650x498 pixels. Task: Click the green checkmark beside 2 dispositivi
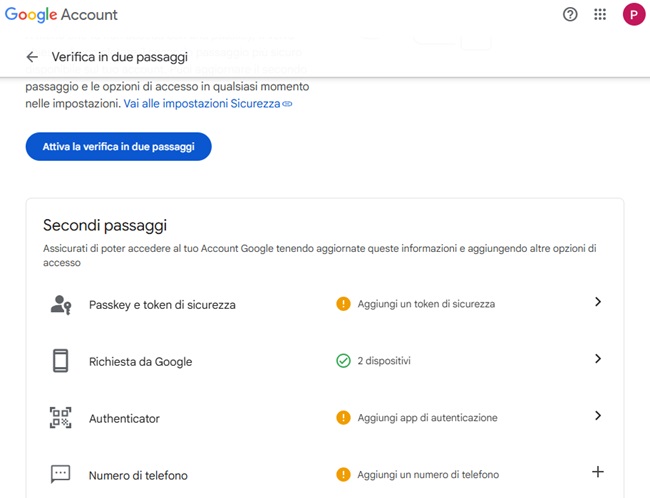click(343, 361)
